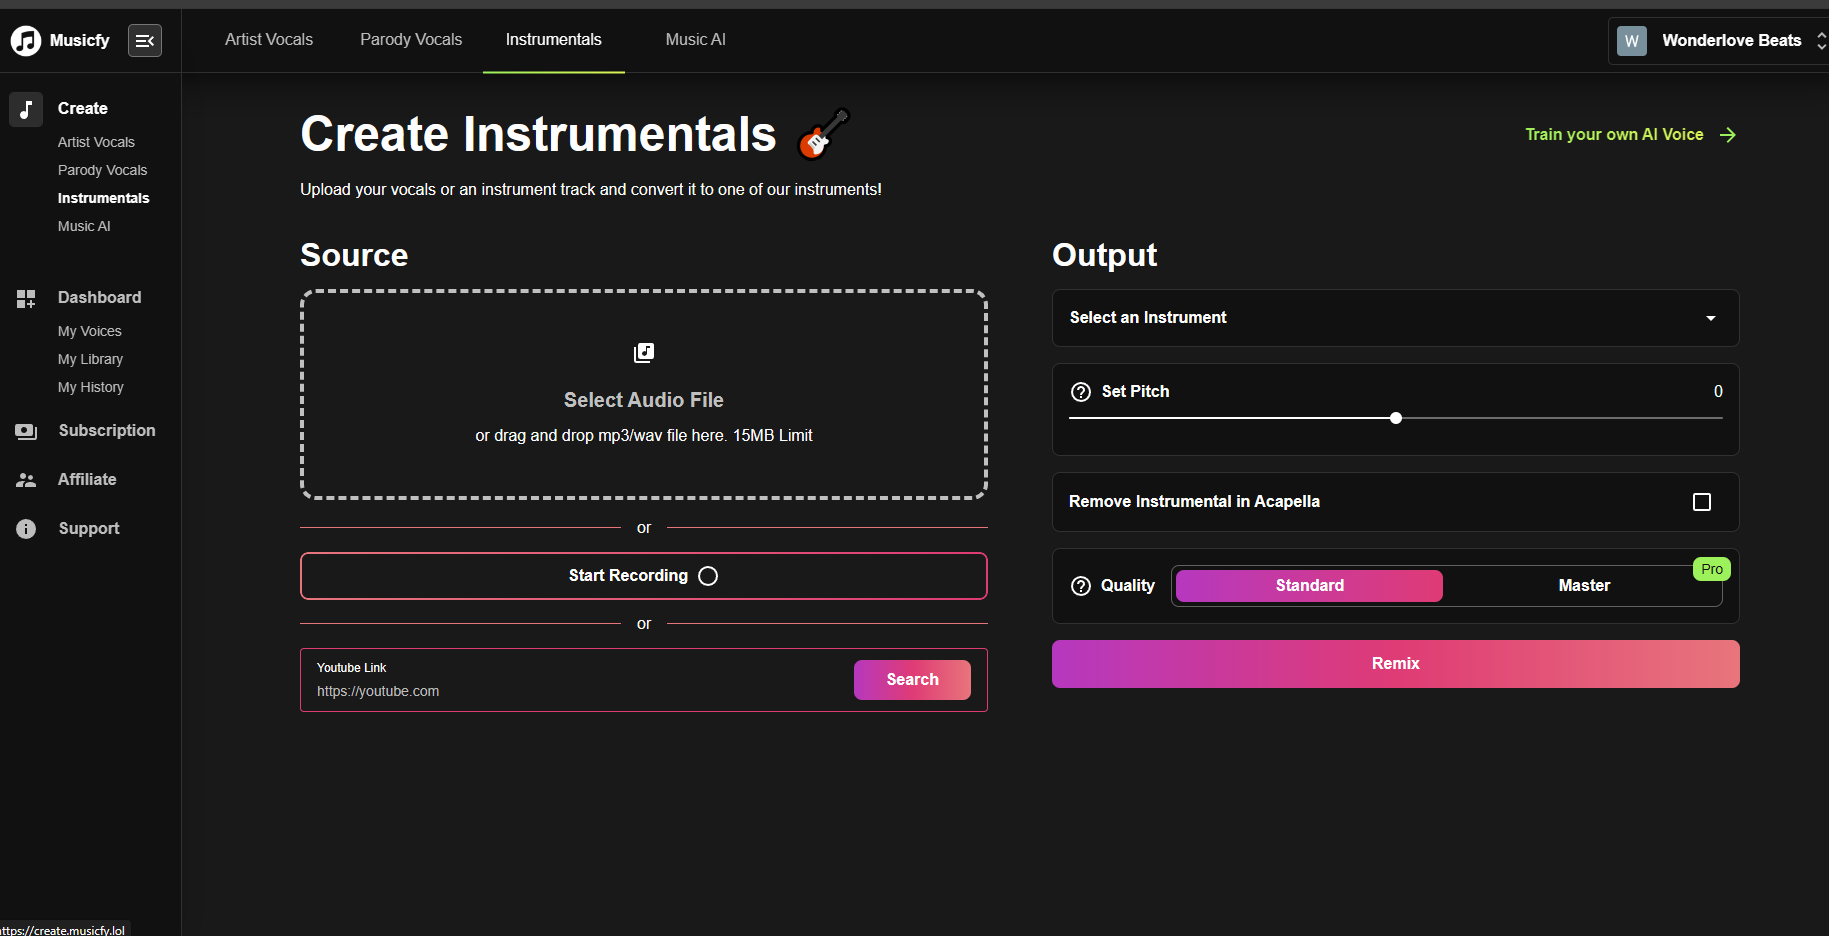Switch to the Parody Vocals top tab
The height and width of the screenshot is (936, 1829).
(411, 40)
